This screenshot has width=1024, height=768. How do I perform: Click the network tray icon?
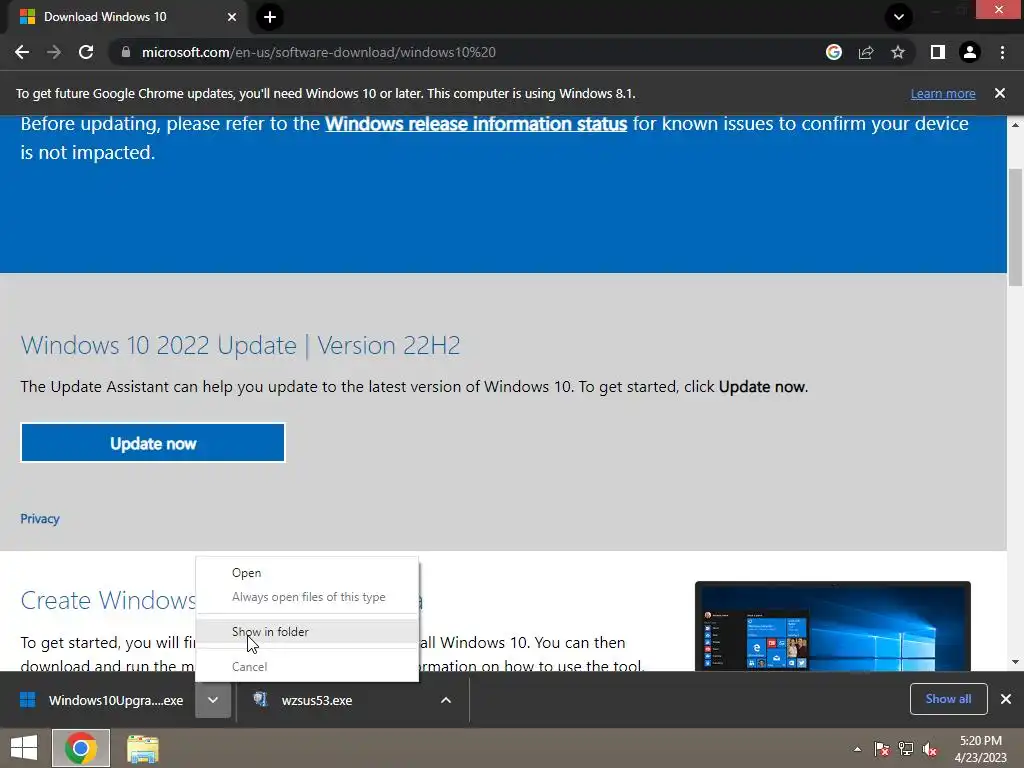[906, 749]
